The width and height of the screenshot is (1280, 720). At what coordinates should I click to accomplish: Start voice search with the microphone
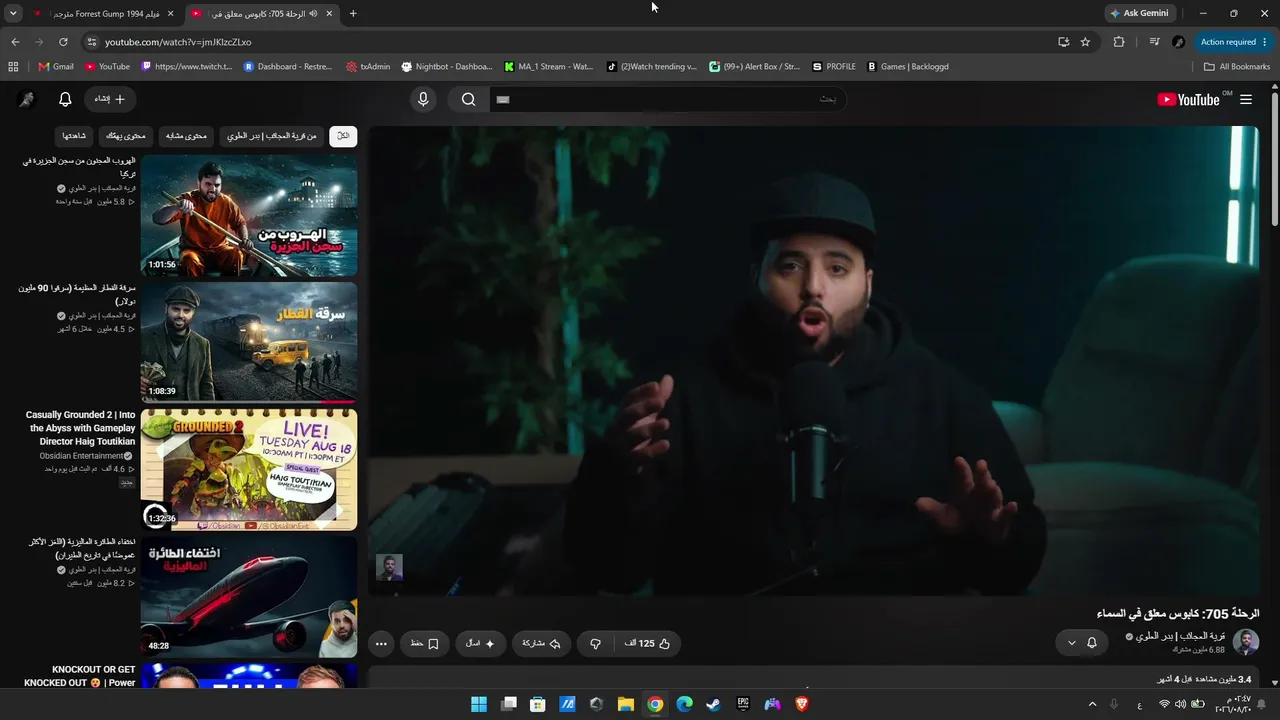coord(423,99)
